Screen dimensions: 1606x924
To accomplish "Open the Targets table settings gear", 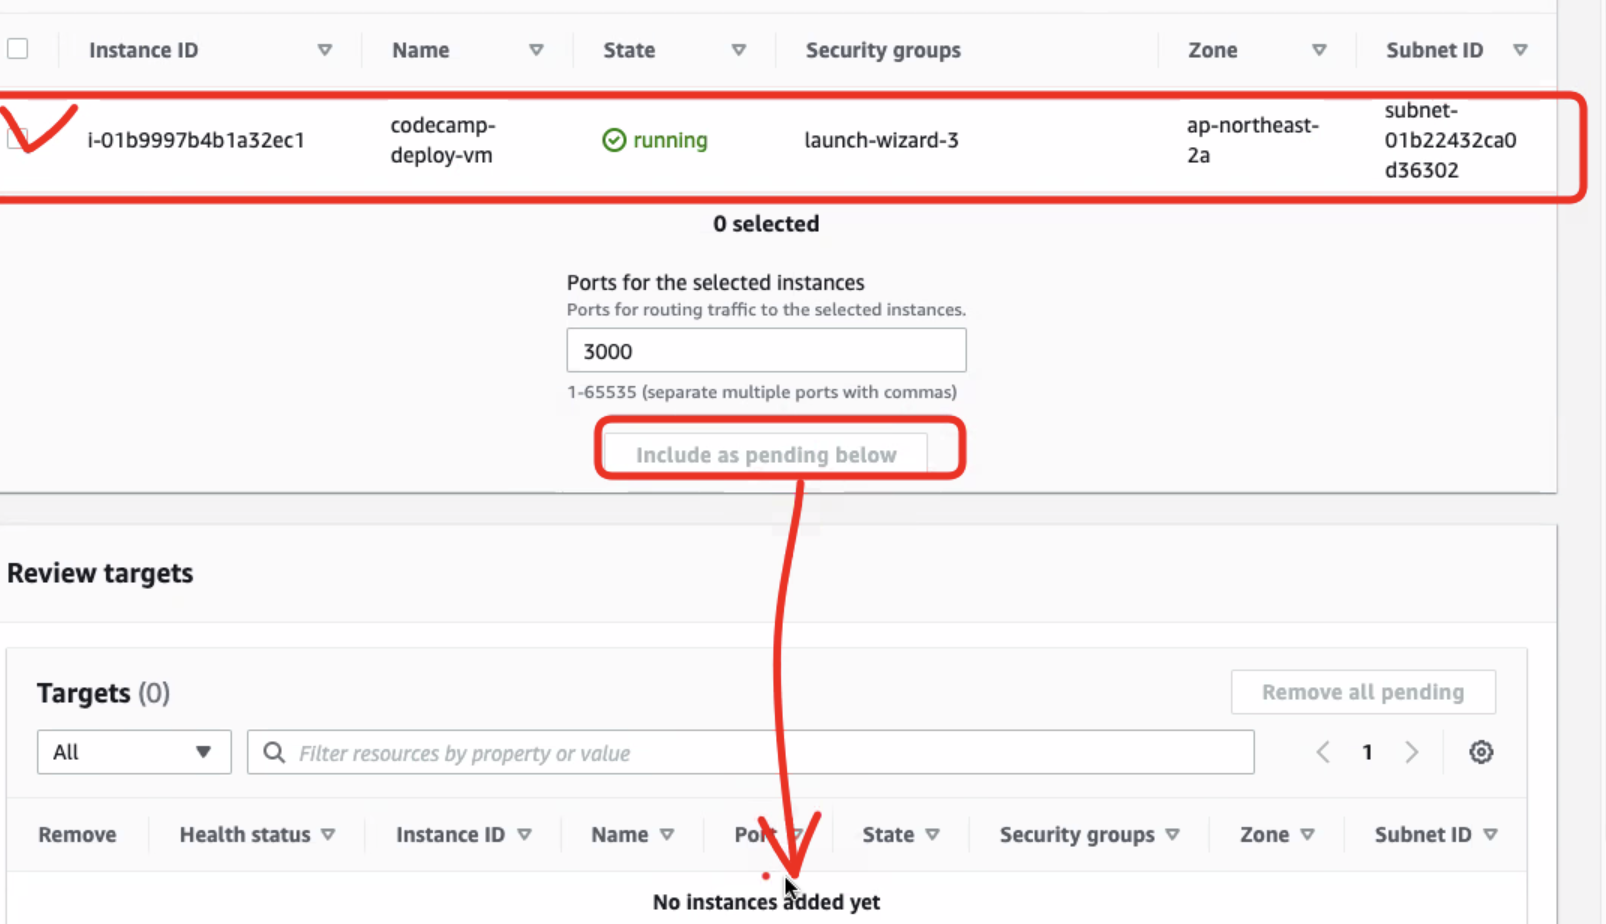I will [1481, 752].
